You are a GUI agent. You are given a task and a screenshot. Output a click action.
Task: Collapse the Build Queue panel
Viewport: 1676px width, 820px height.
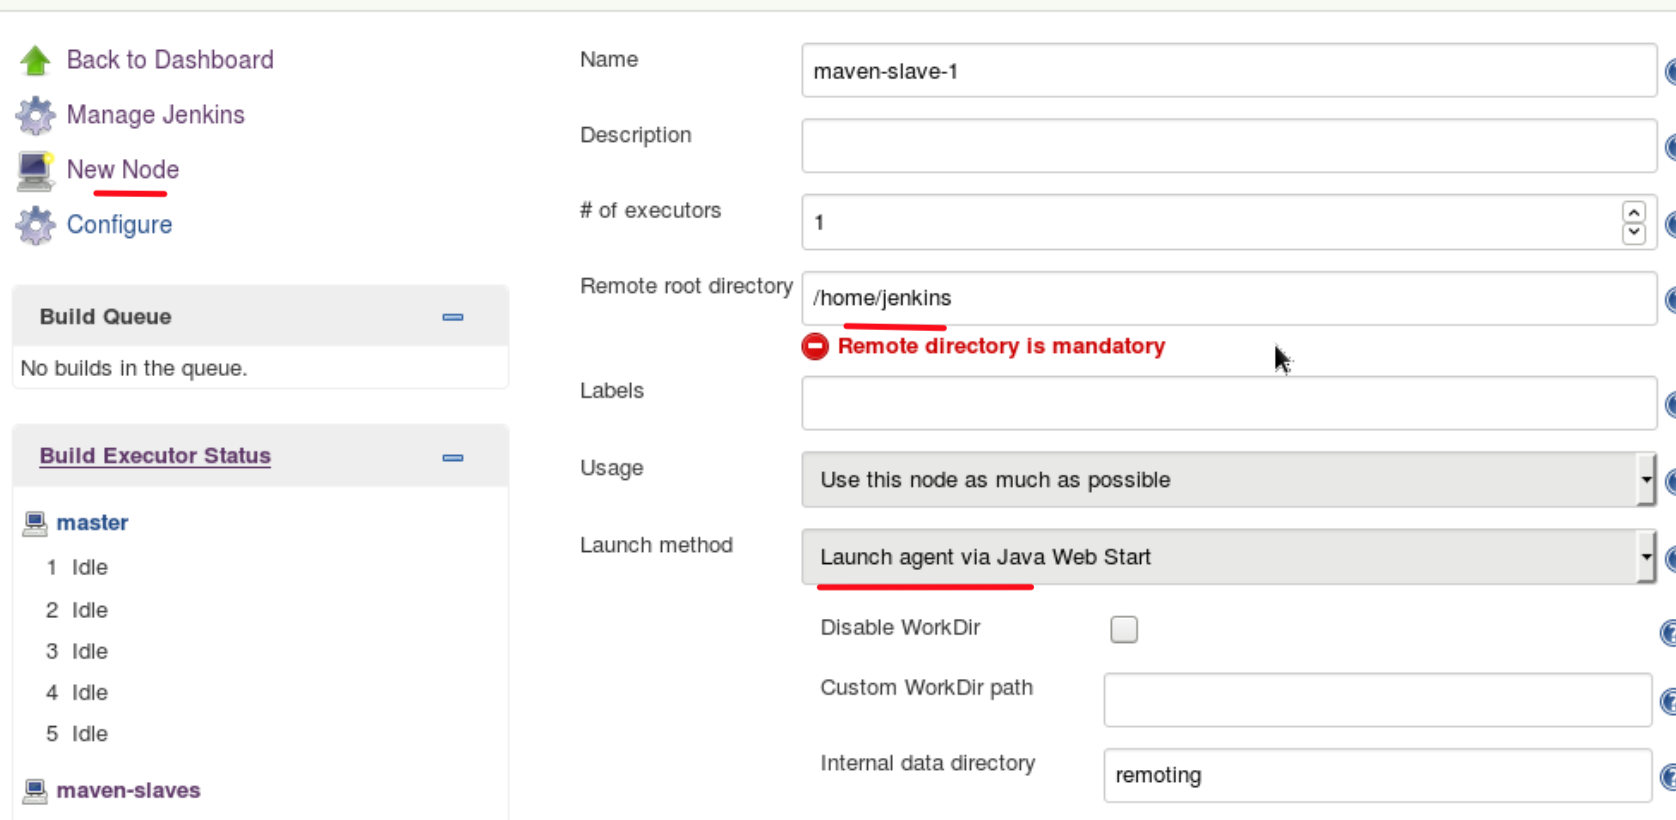point(453,317)
